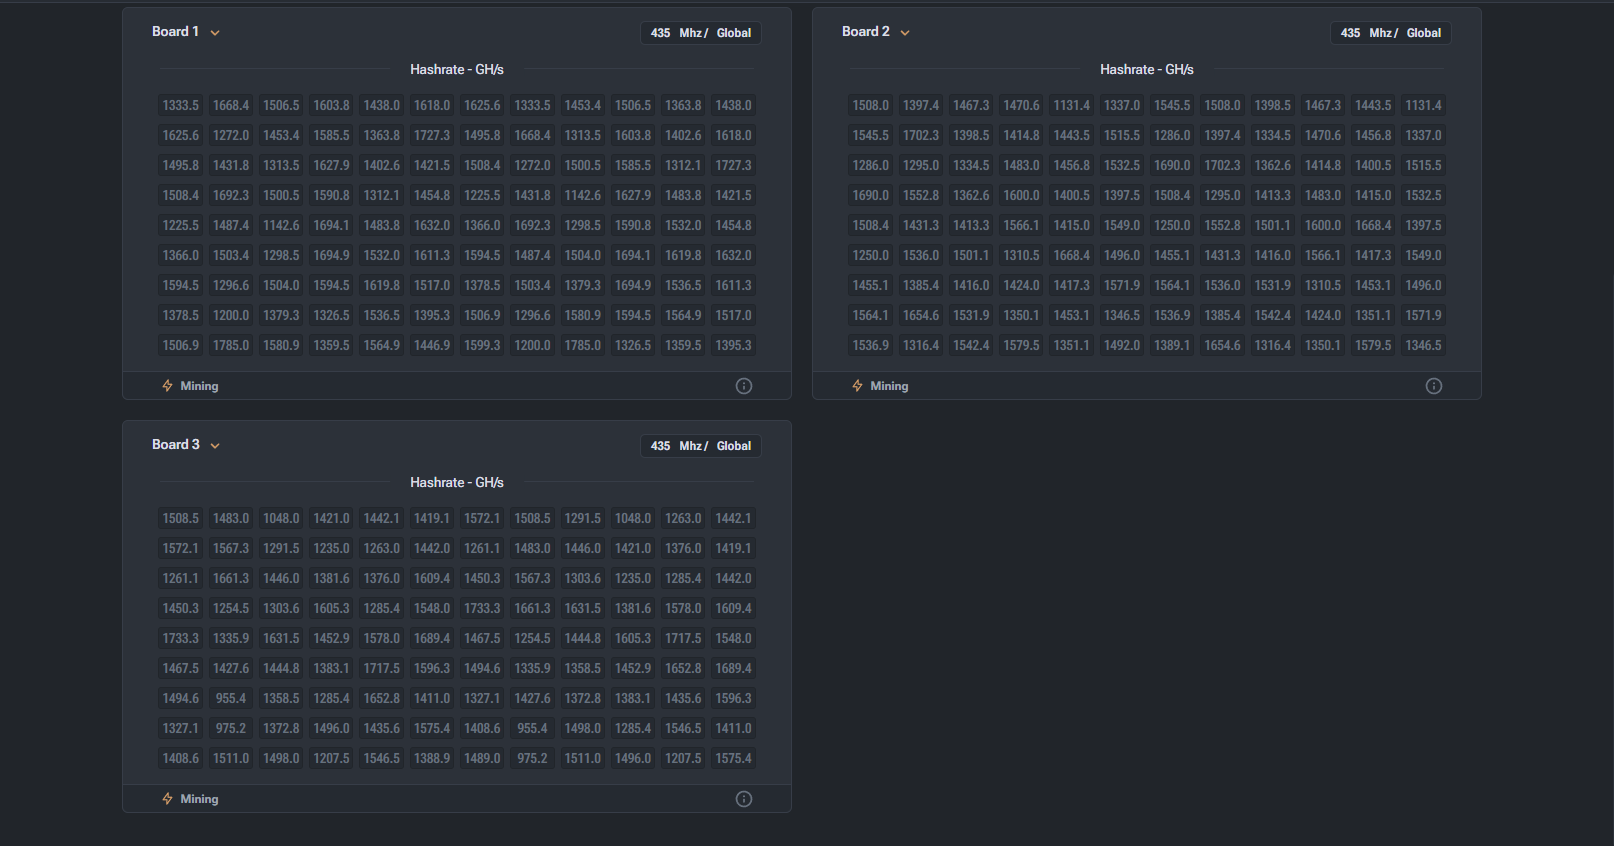The image size is (1614, 846).
Task: Click the Mining status label on Board 3
Action: [199, 799]
